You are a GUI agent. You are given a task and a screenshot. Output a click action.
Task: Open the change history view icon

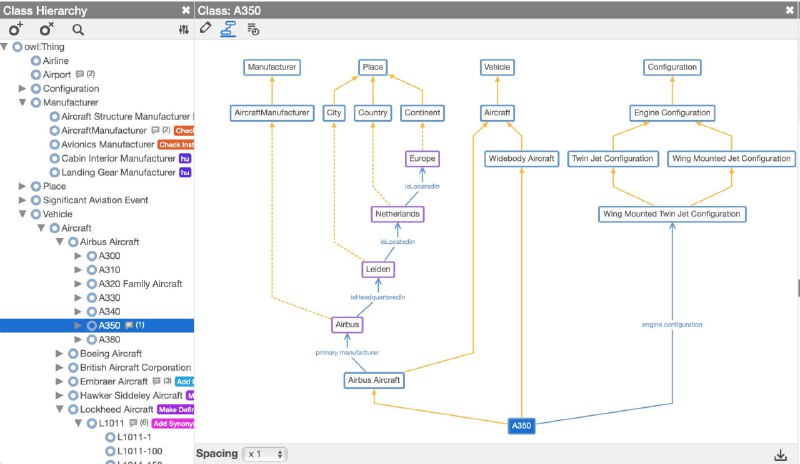pos(253,29)
